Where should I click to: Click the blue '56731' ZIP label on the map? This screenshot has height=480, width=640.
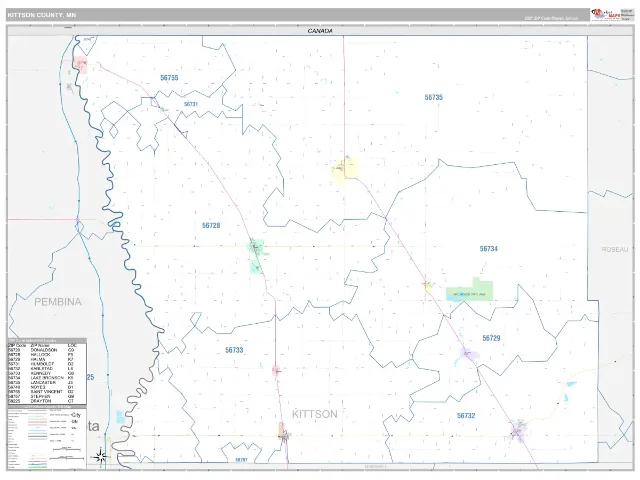pyautogui.click(x=191, y=104)
